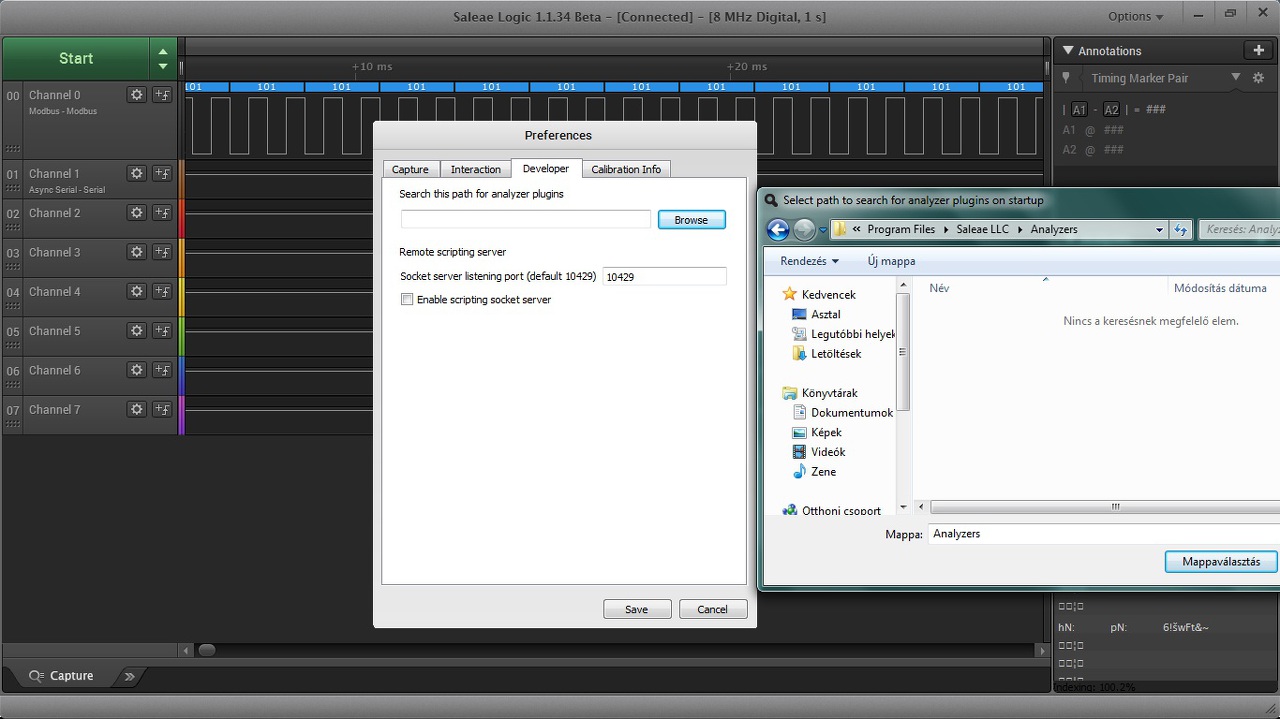Open address bar path history dropdown

1159,230
